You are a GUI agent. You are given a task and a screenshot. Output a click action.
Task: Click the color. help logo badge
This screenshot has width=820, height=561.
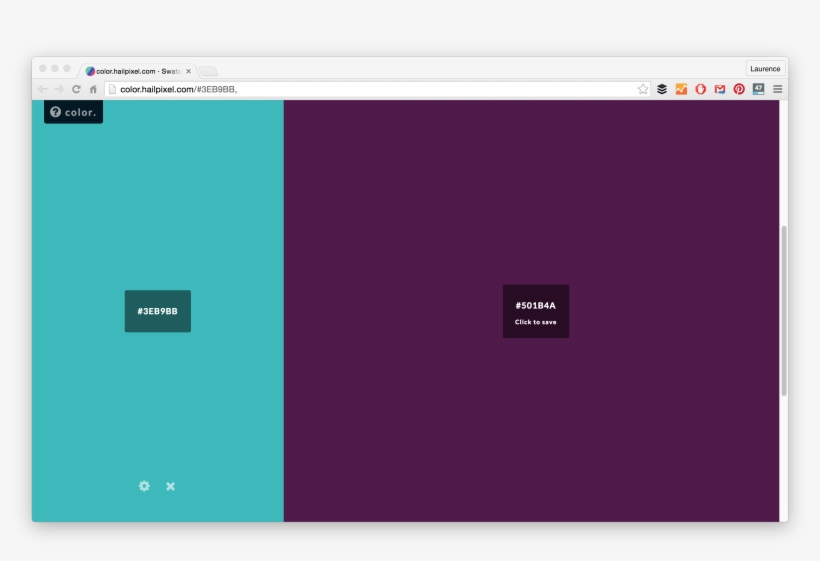[x=73, y=112]
